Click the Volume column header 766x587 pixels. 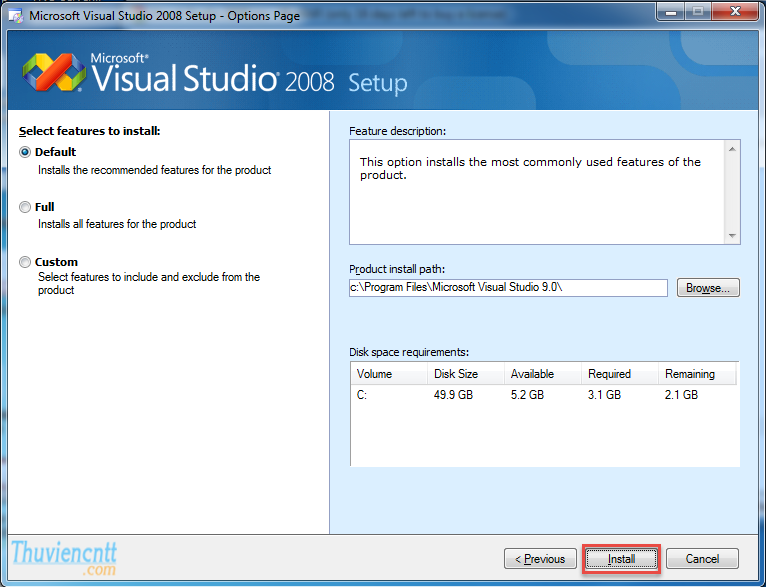389,374
